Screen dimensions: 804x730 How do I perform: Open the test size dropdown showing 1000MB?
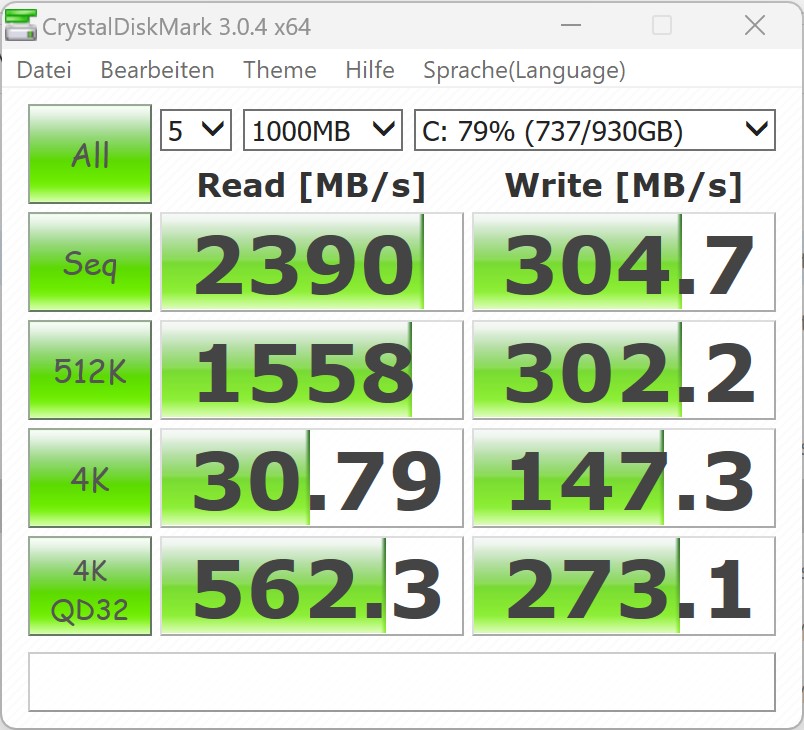pyautogui.click(x=323, y=130)
